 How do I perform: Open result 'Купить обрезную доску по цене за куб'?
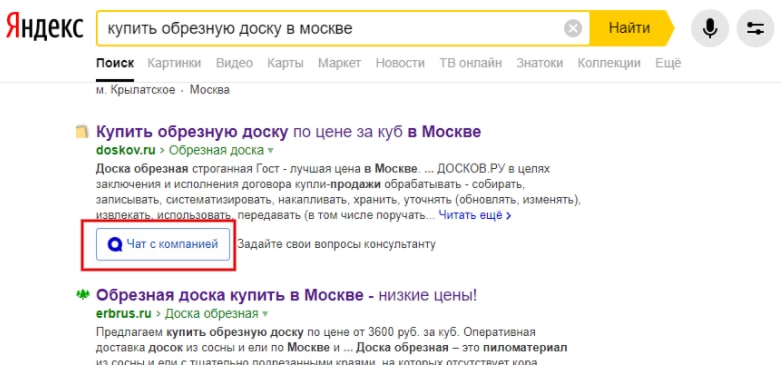tap(288, 132)
